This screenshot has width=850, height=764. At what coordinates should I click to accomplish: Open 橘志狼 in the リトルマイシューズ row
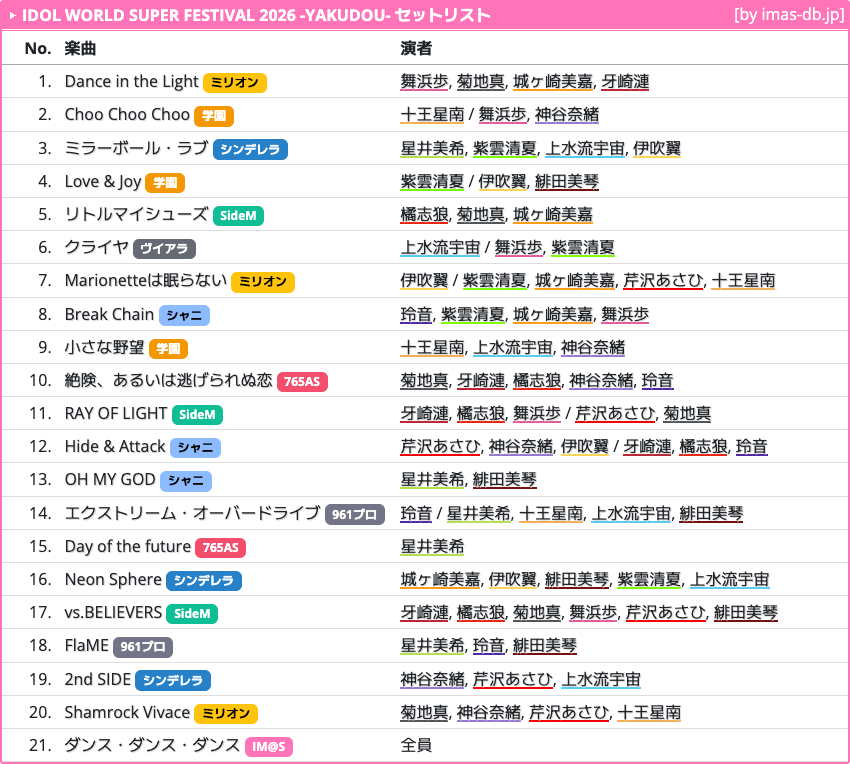coord(424,214)
